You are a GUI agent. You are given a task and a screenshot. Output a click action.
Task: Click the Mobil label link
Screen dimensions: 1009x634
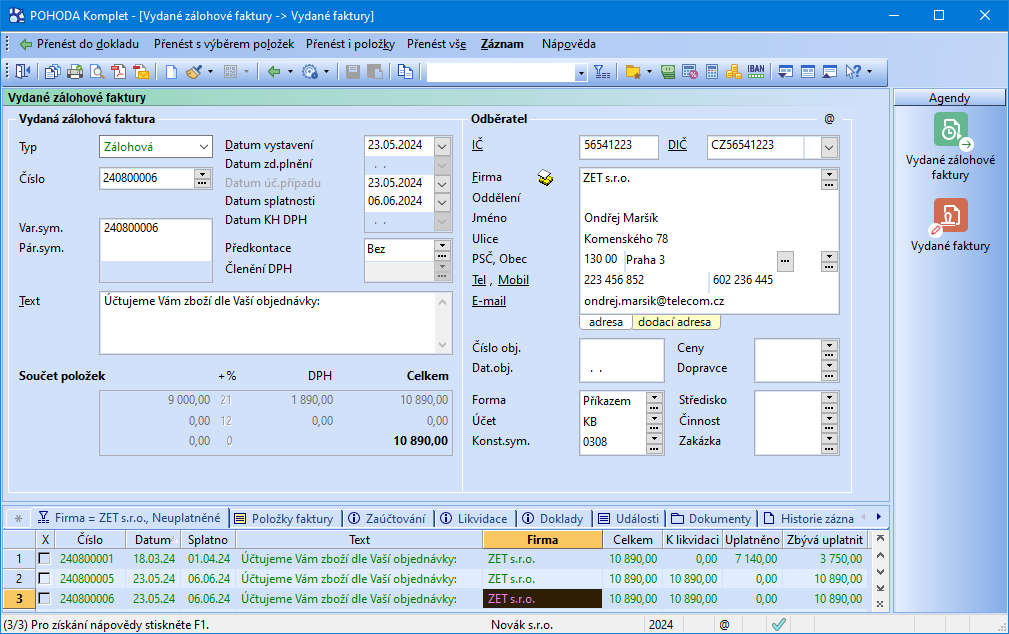tap(513, 280)
